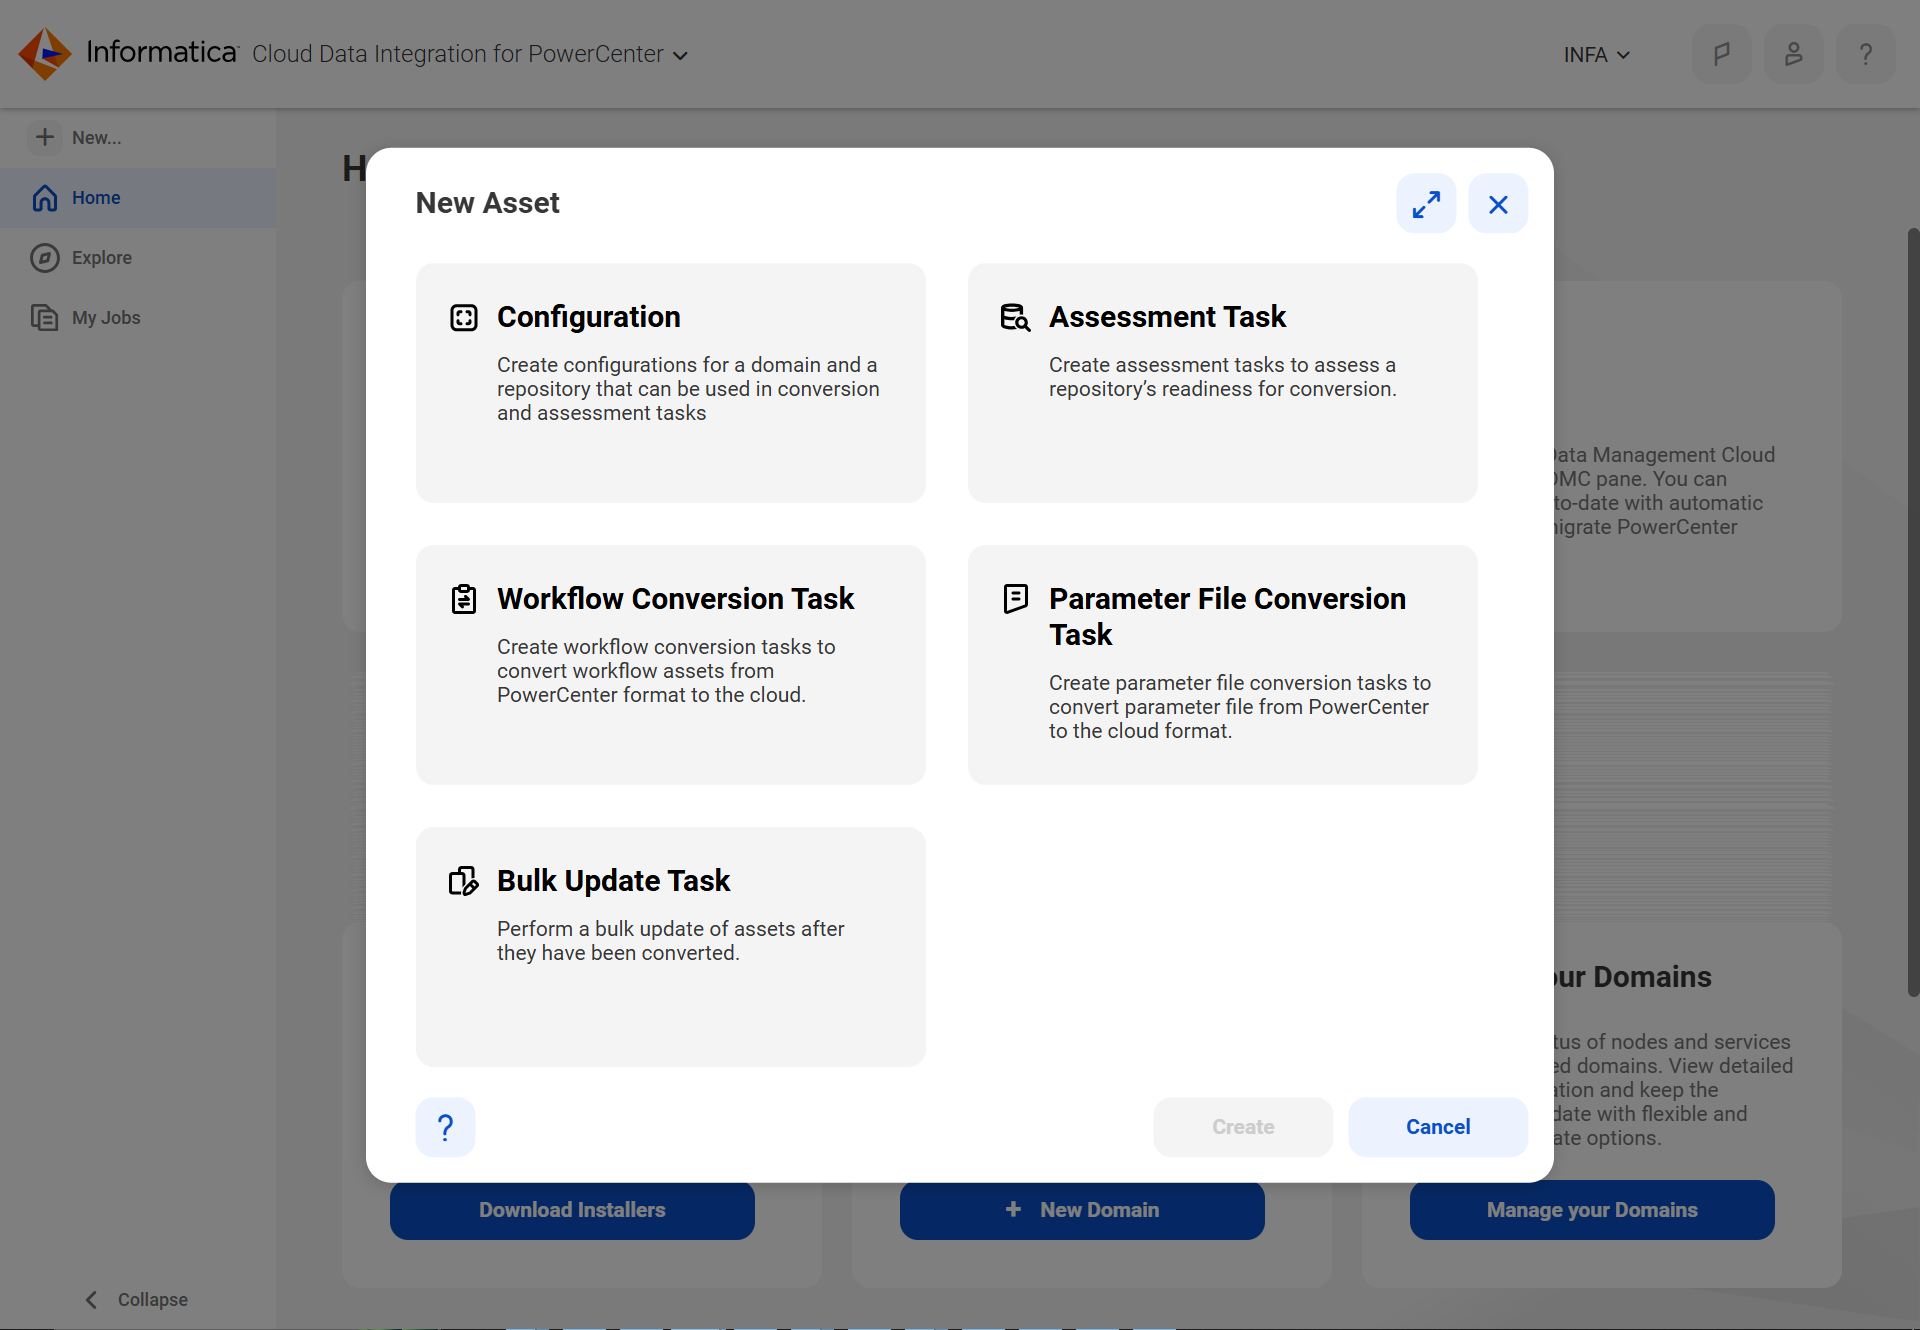Viewport: 1920px width, 1330px height.
Task: Click the Bulk Update Task icon
Action: click(x=464, y=879)
